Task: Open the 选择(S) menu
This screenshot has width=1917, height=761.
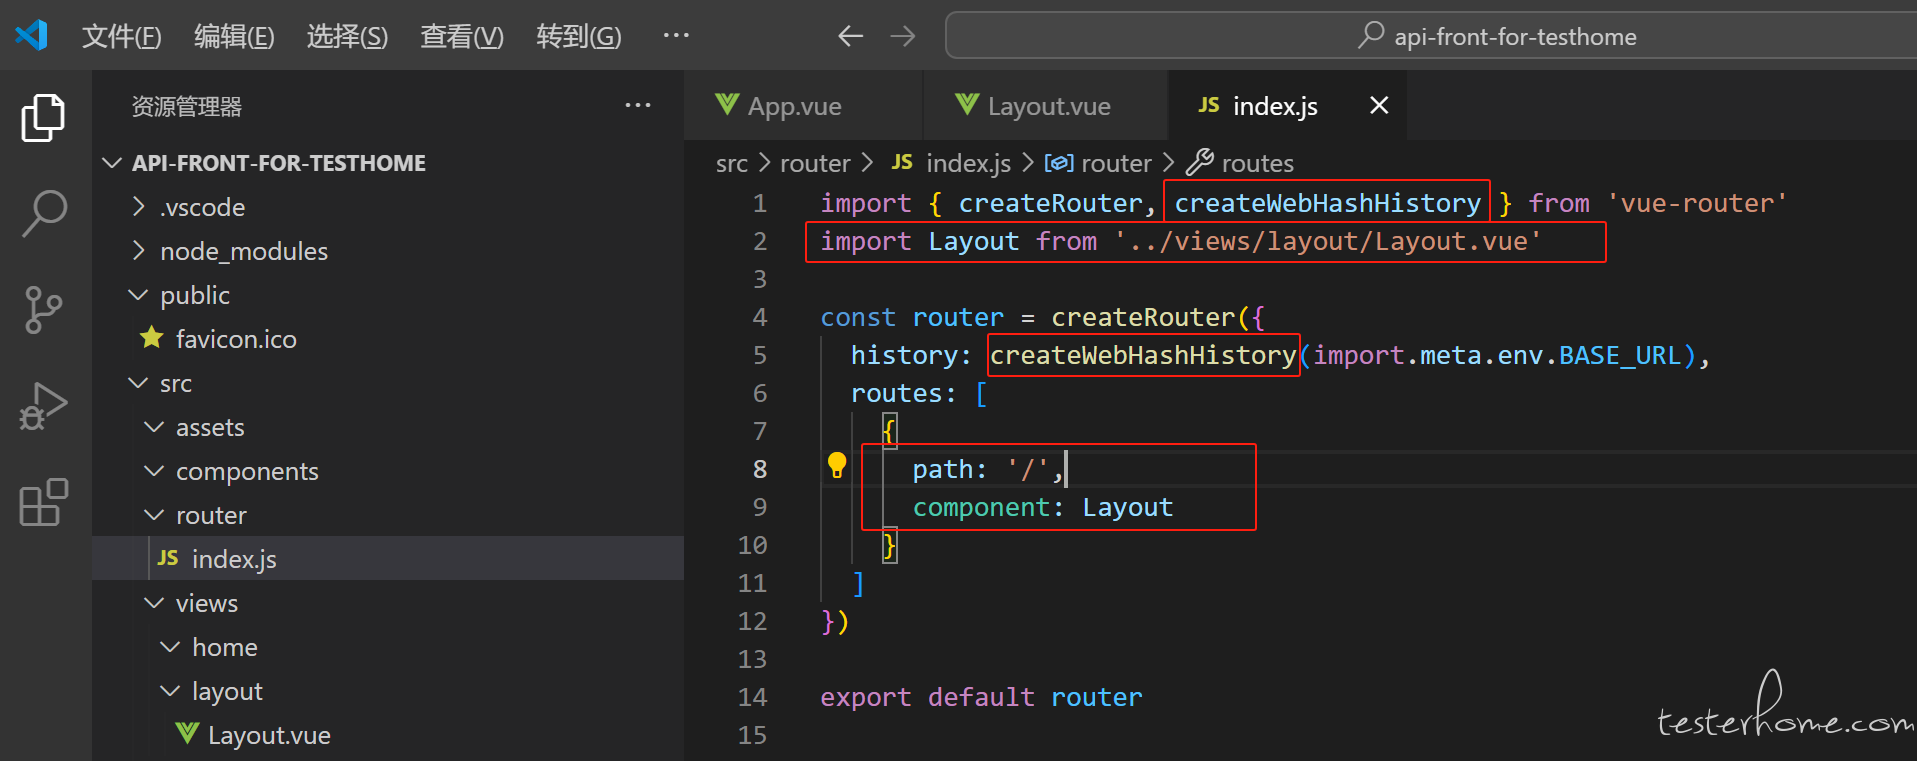Action: pyautogui.click(x=347, y=36)
